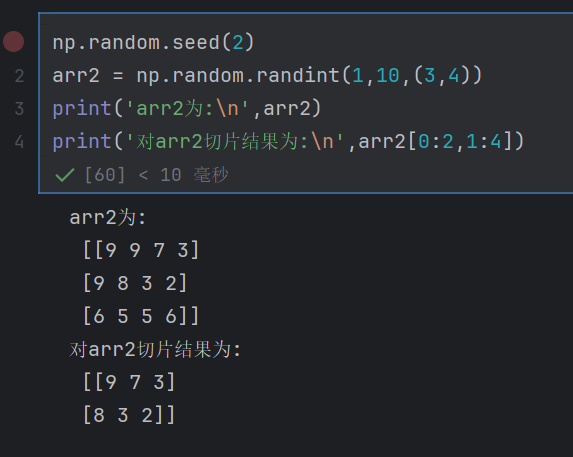573x457 pixels.
Task: Click output row [9 8 3 2]
Action: [135, 283]
